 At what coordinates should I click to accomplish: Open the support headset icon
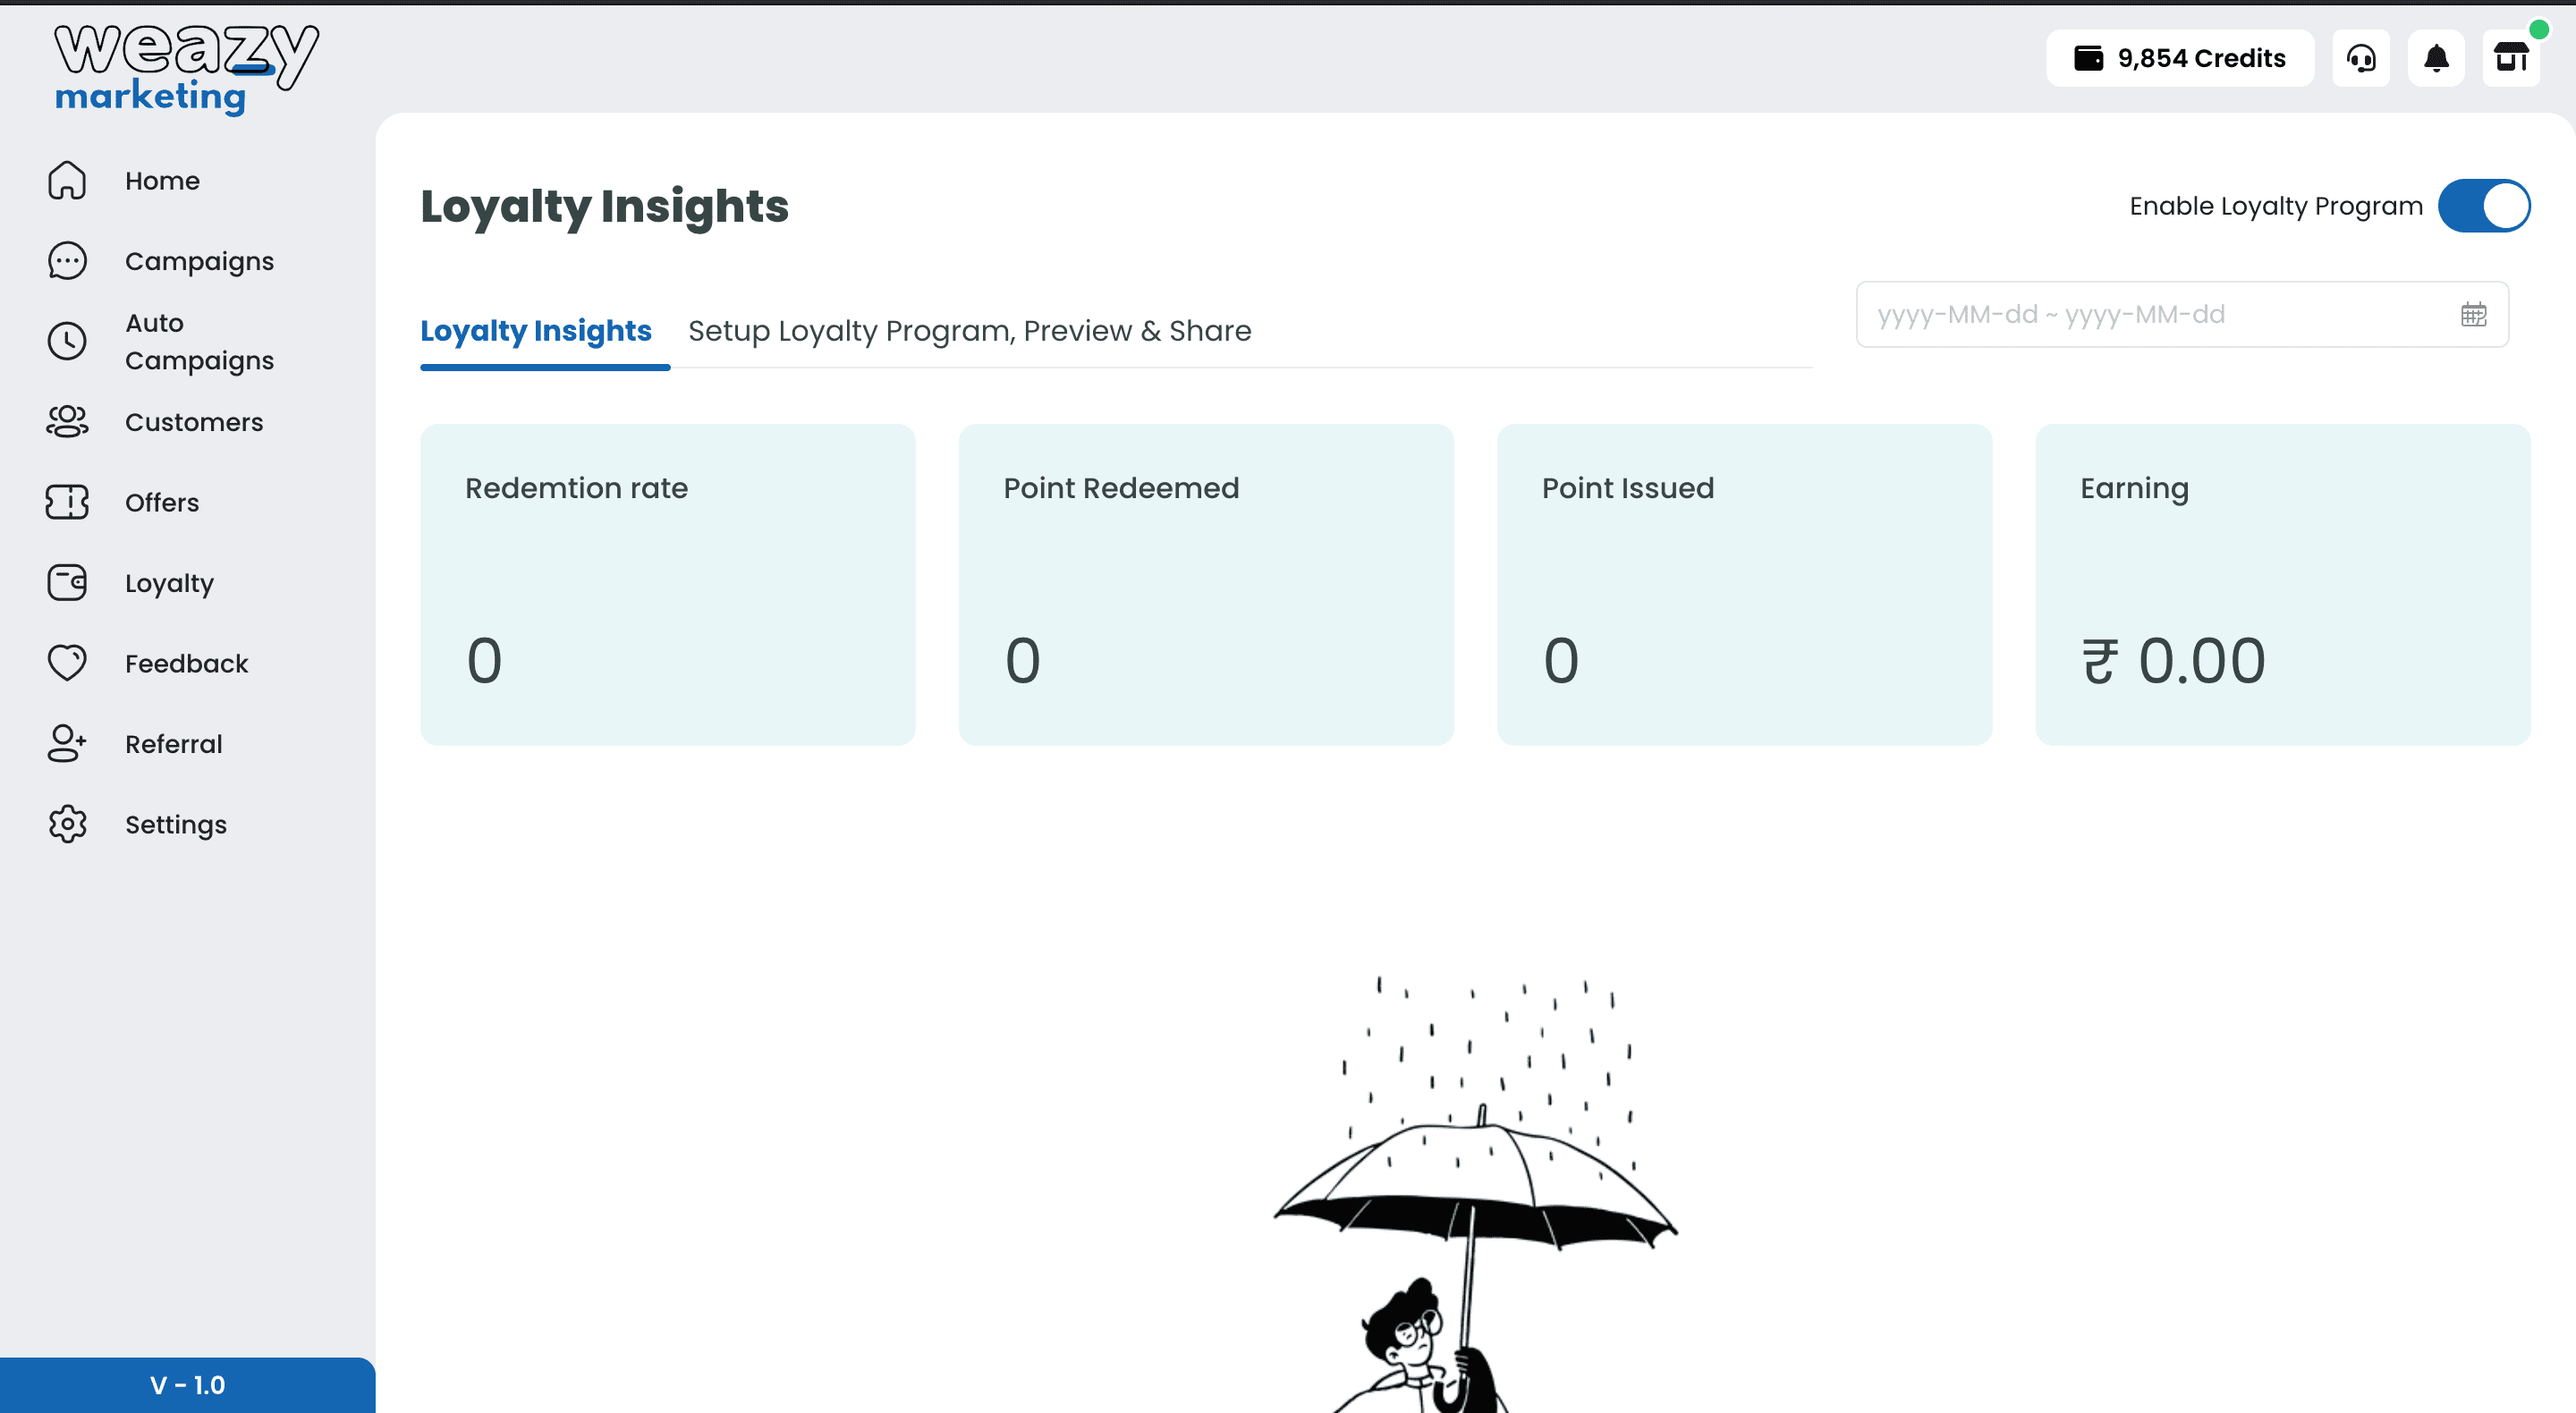[x=2361, y=58]
